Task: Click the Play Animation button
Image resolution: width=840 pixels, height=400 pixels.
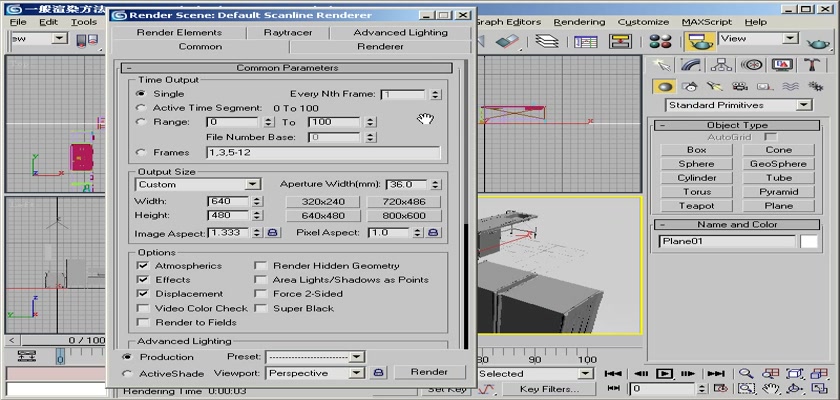Action: click(664, 374)
